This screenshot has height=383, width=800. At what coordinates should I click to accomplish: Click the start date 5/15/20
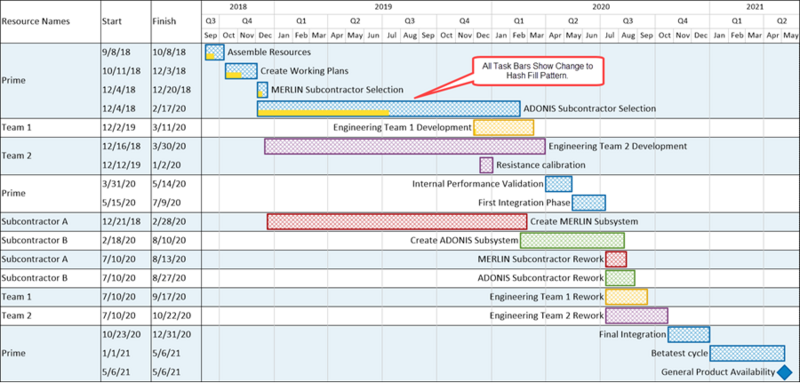pyautogui.click(x=117, y=202)
